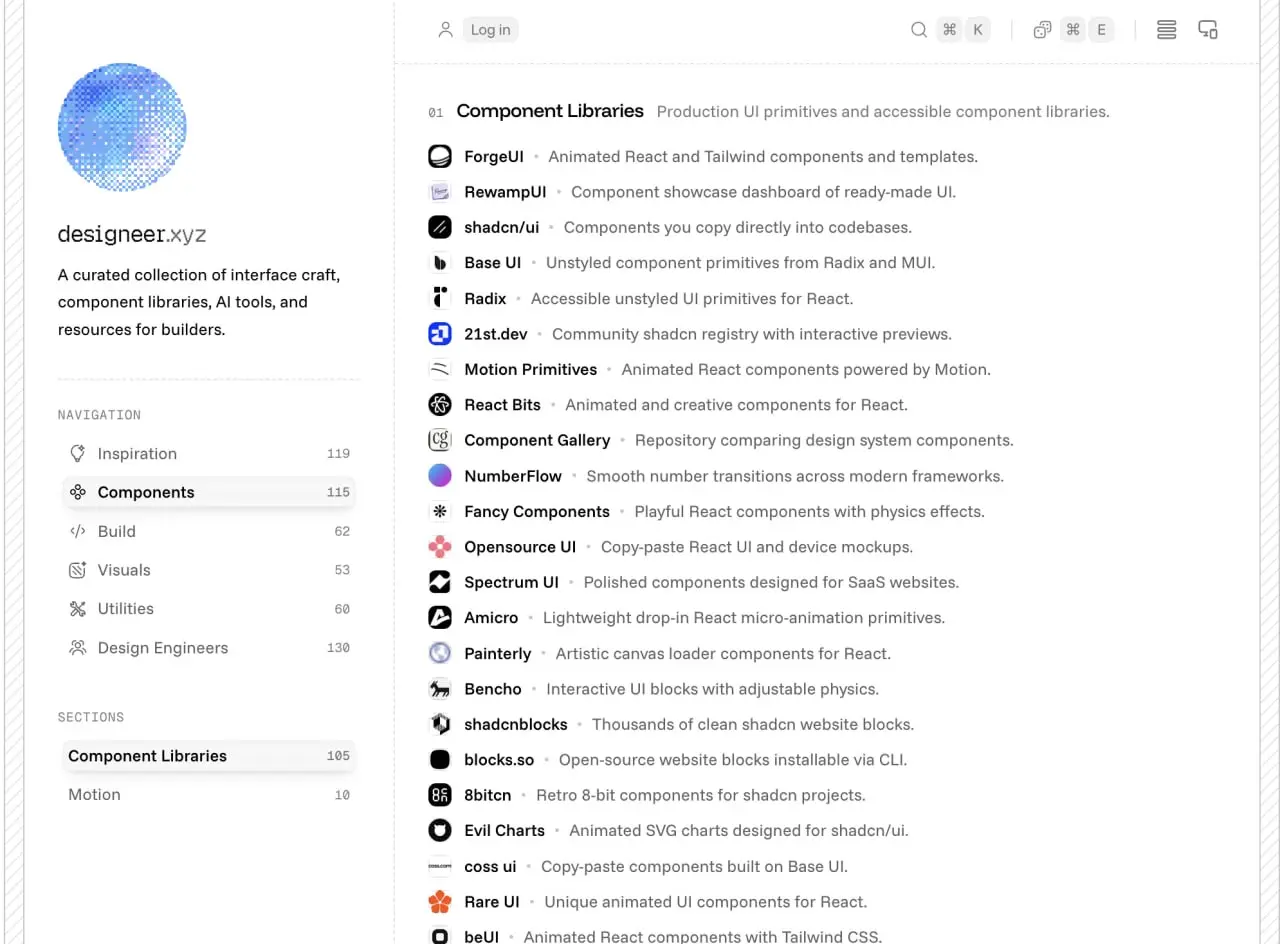The image size is (1280, 944).
Task: Click the monitor and phone device icon
Action: [x=1208, y=30]
